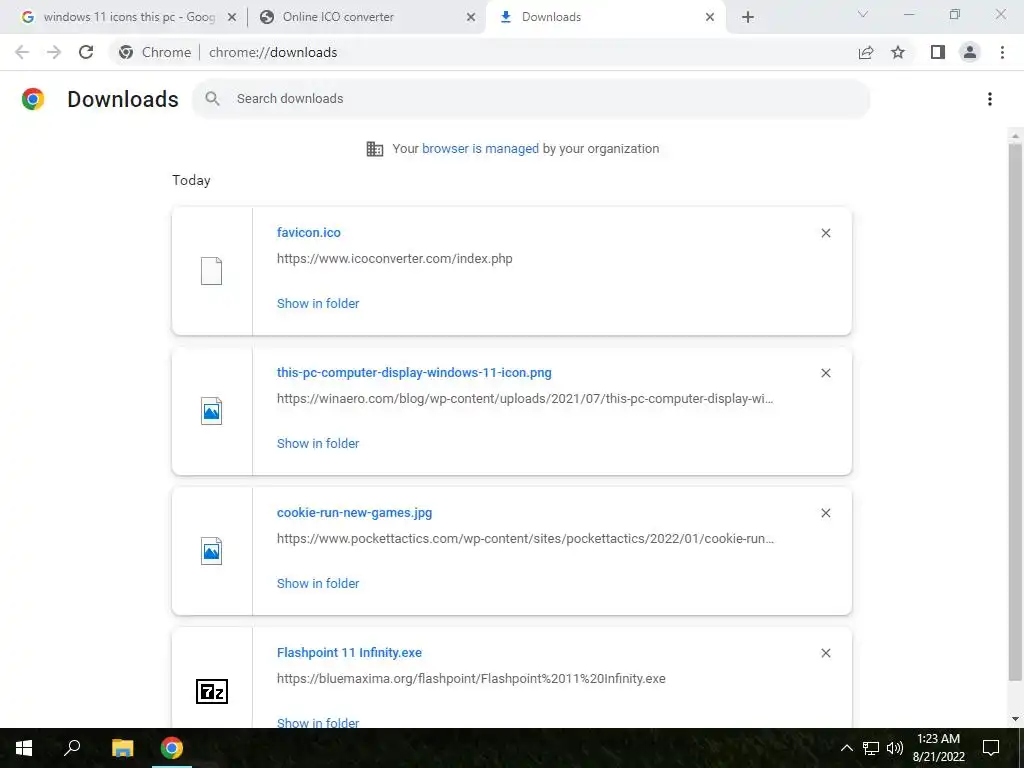This screenshot has height=768, width=1024.
Task: Click the page vertical scrollbar thumb
Action: tap(1015, 411)
